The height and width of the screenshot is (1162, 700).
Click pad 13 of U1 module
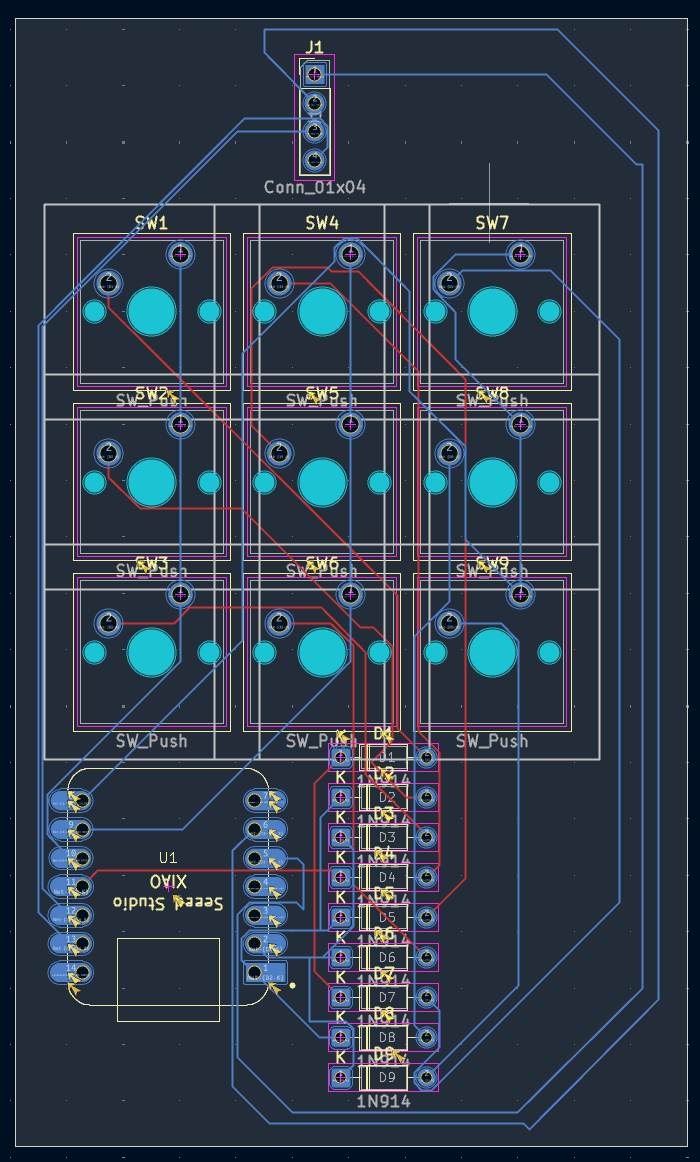(71, 943)
